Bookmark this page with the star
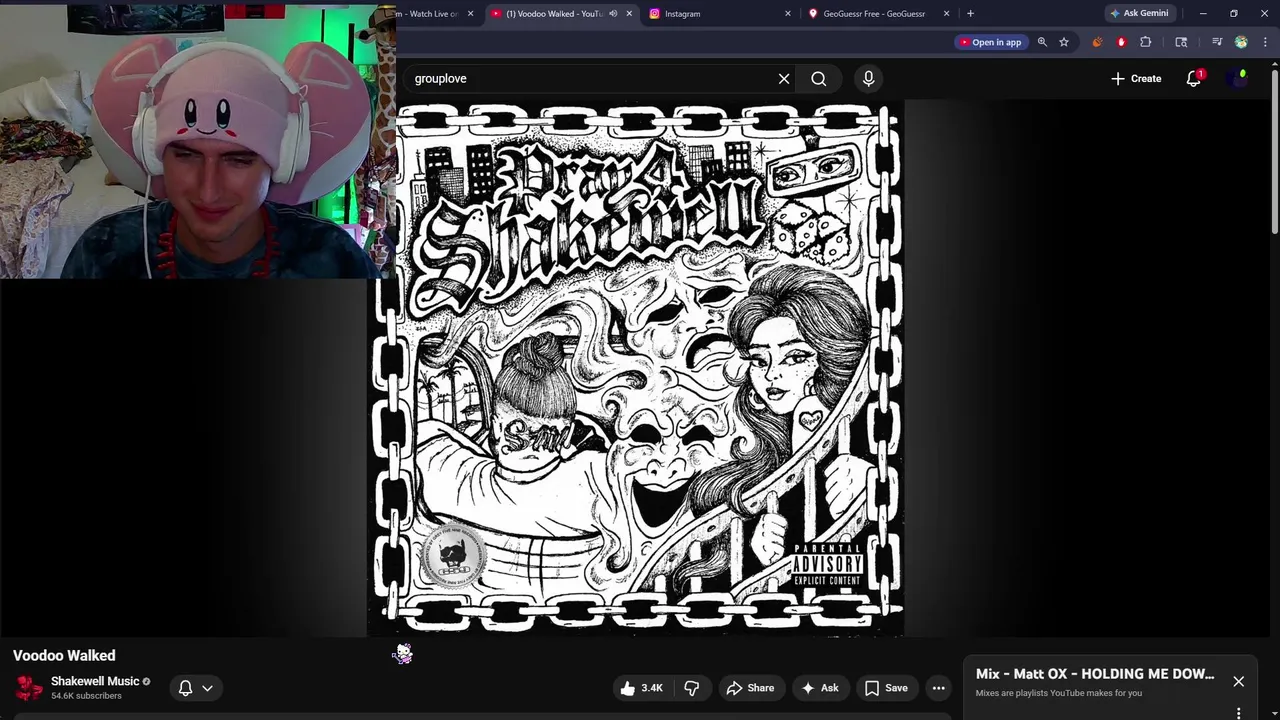Image resolution: width=1280 pixels, height=720 pixels. [1064, 42]
